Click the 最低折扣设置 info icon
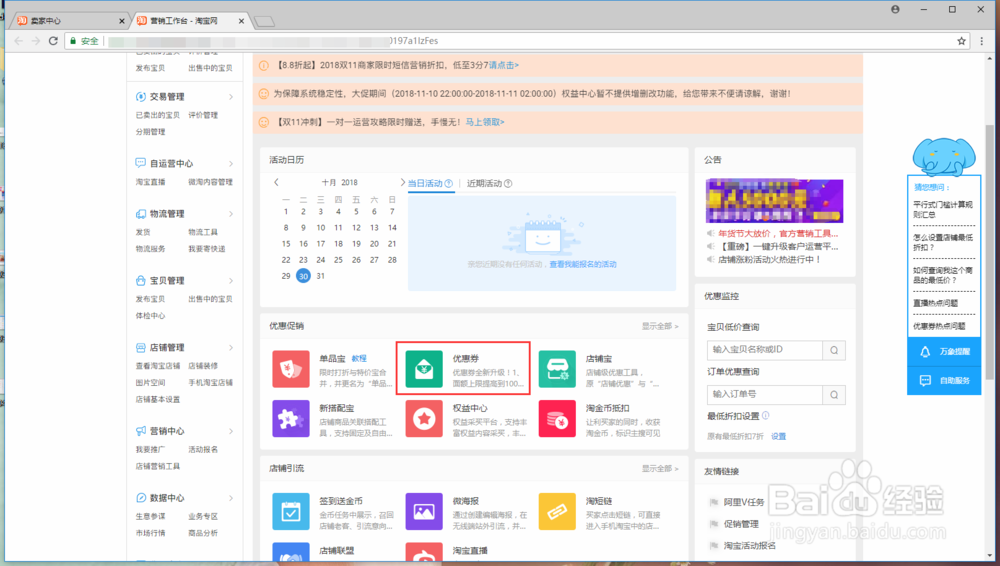 point(765,415)
